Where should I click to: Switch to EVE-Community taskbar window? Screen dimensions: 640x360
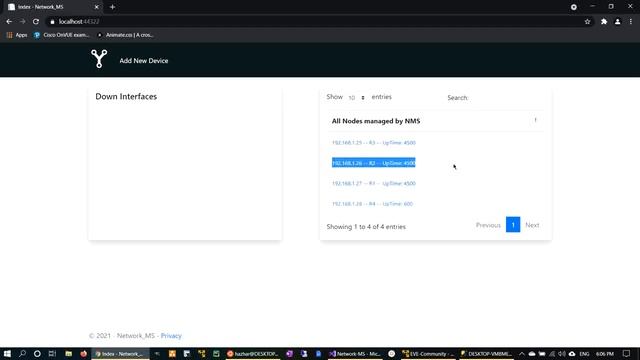coord(427,353)
